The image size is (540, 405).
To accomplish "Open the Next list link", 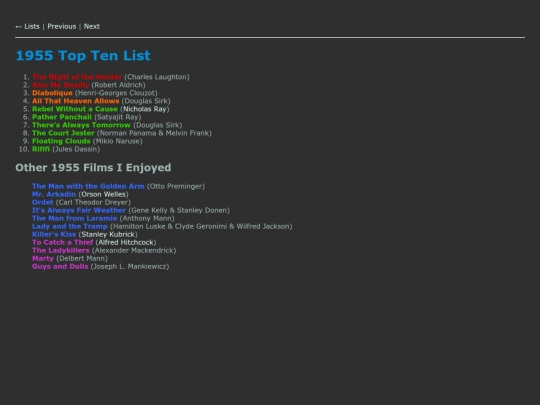I will 92,27.
